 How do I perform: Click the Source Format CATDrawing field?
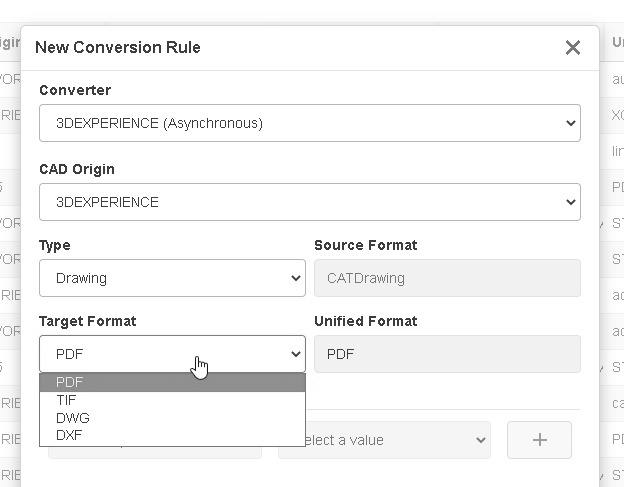447,278
